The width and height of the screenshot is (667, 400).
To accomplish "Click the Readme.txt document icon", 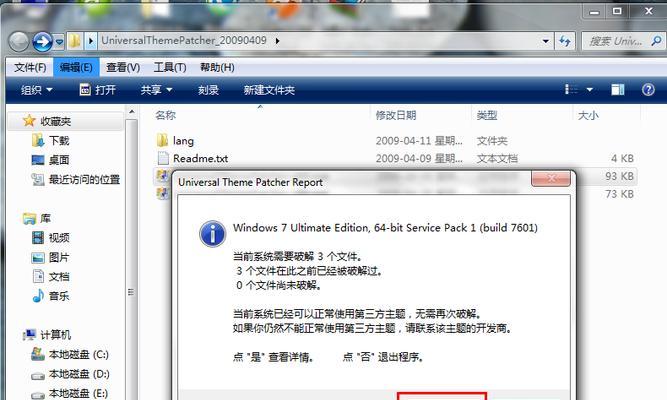I will click(x=162, y=158).
